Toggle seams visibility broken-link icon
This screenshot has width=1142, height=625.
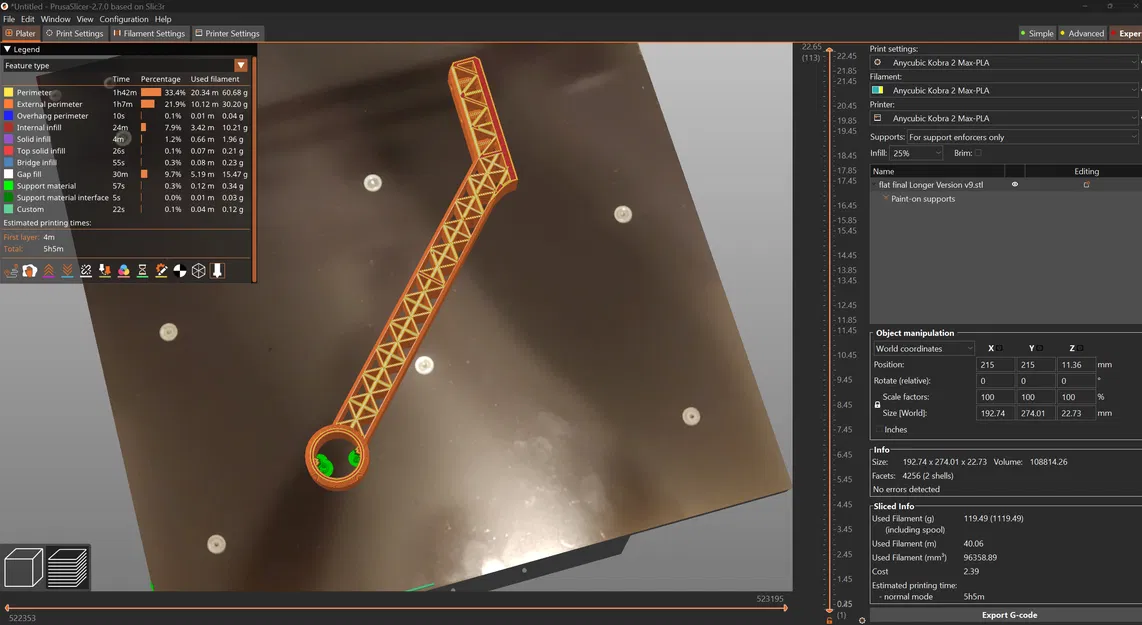tap(86, 271)
